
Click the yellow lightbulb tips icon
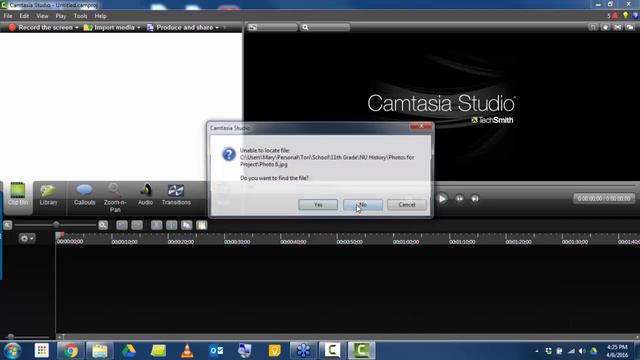(625, 16)
